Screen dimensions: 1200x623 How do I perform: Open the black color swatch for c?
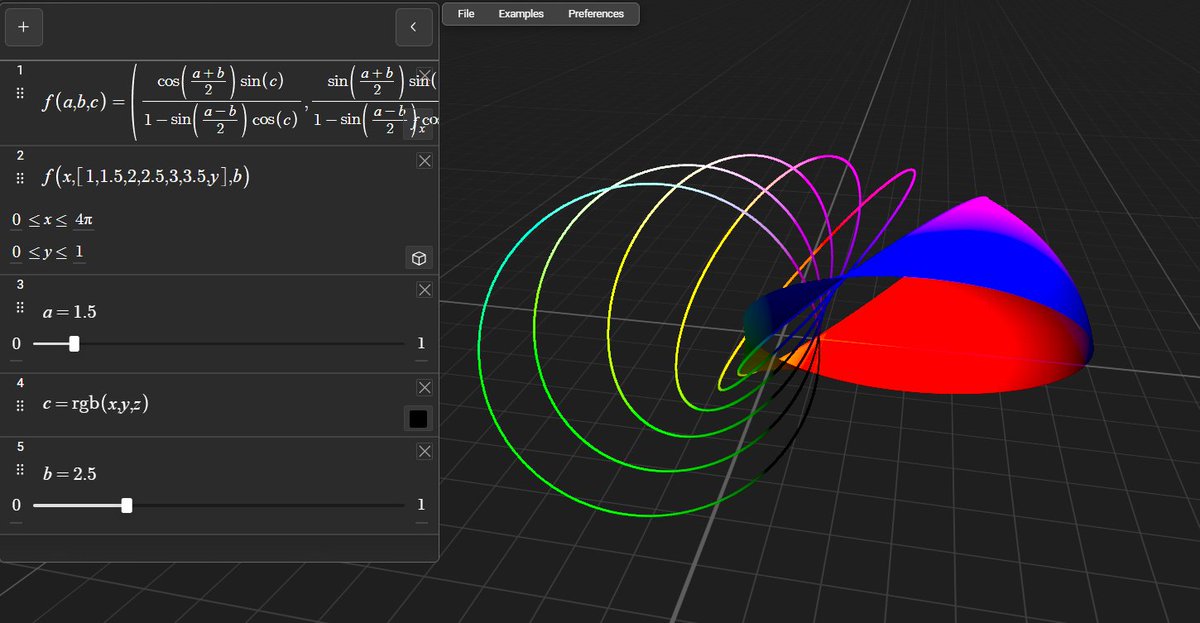click(418, 418)
